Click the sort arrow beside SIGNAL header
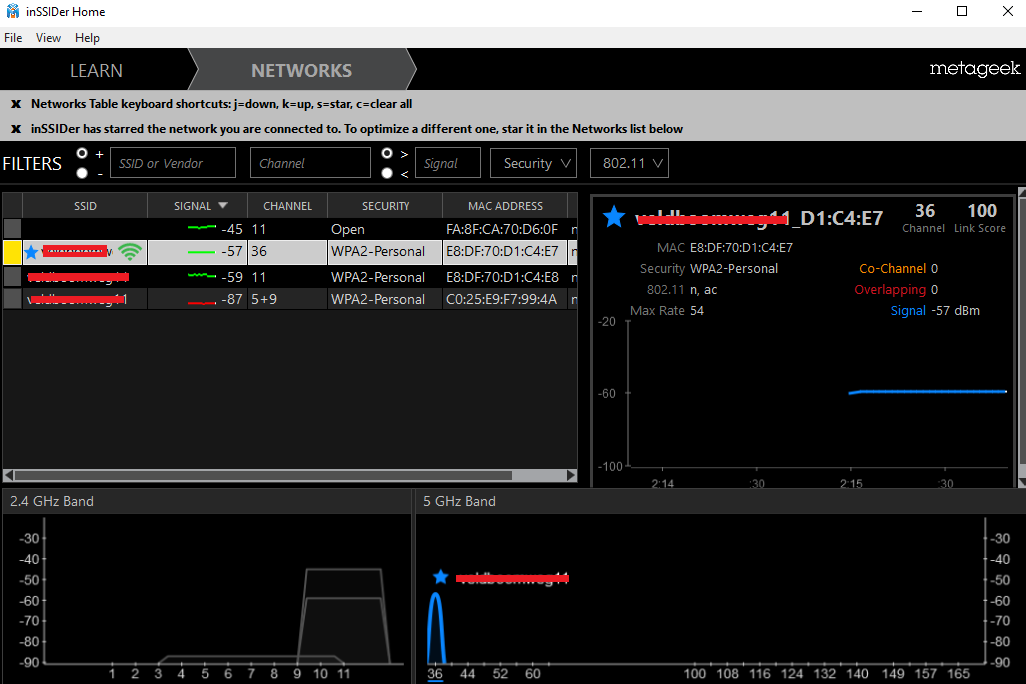Viewport: 1026px width, 684px height. point(222,206)
